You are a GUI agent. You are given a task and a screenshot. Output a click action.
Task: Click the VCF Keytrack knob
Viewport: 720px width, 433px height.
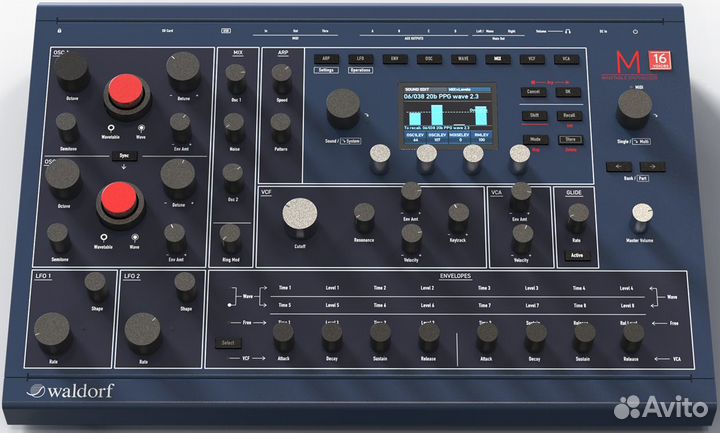tap(458, 218)
